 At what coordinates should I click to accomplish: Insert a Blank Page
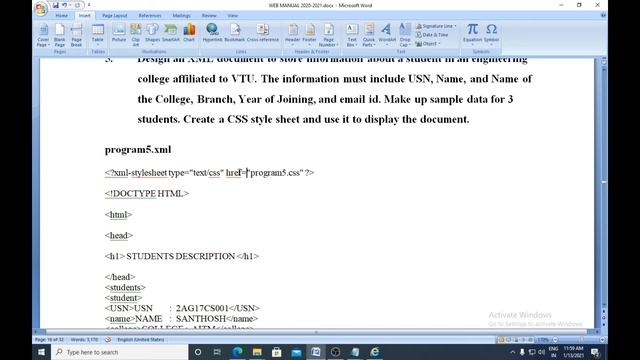tap(60, 35)
